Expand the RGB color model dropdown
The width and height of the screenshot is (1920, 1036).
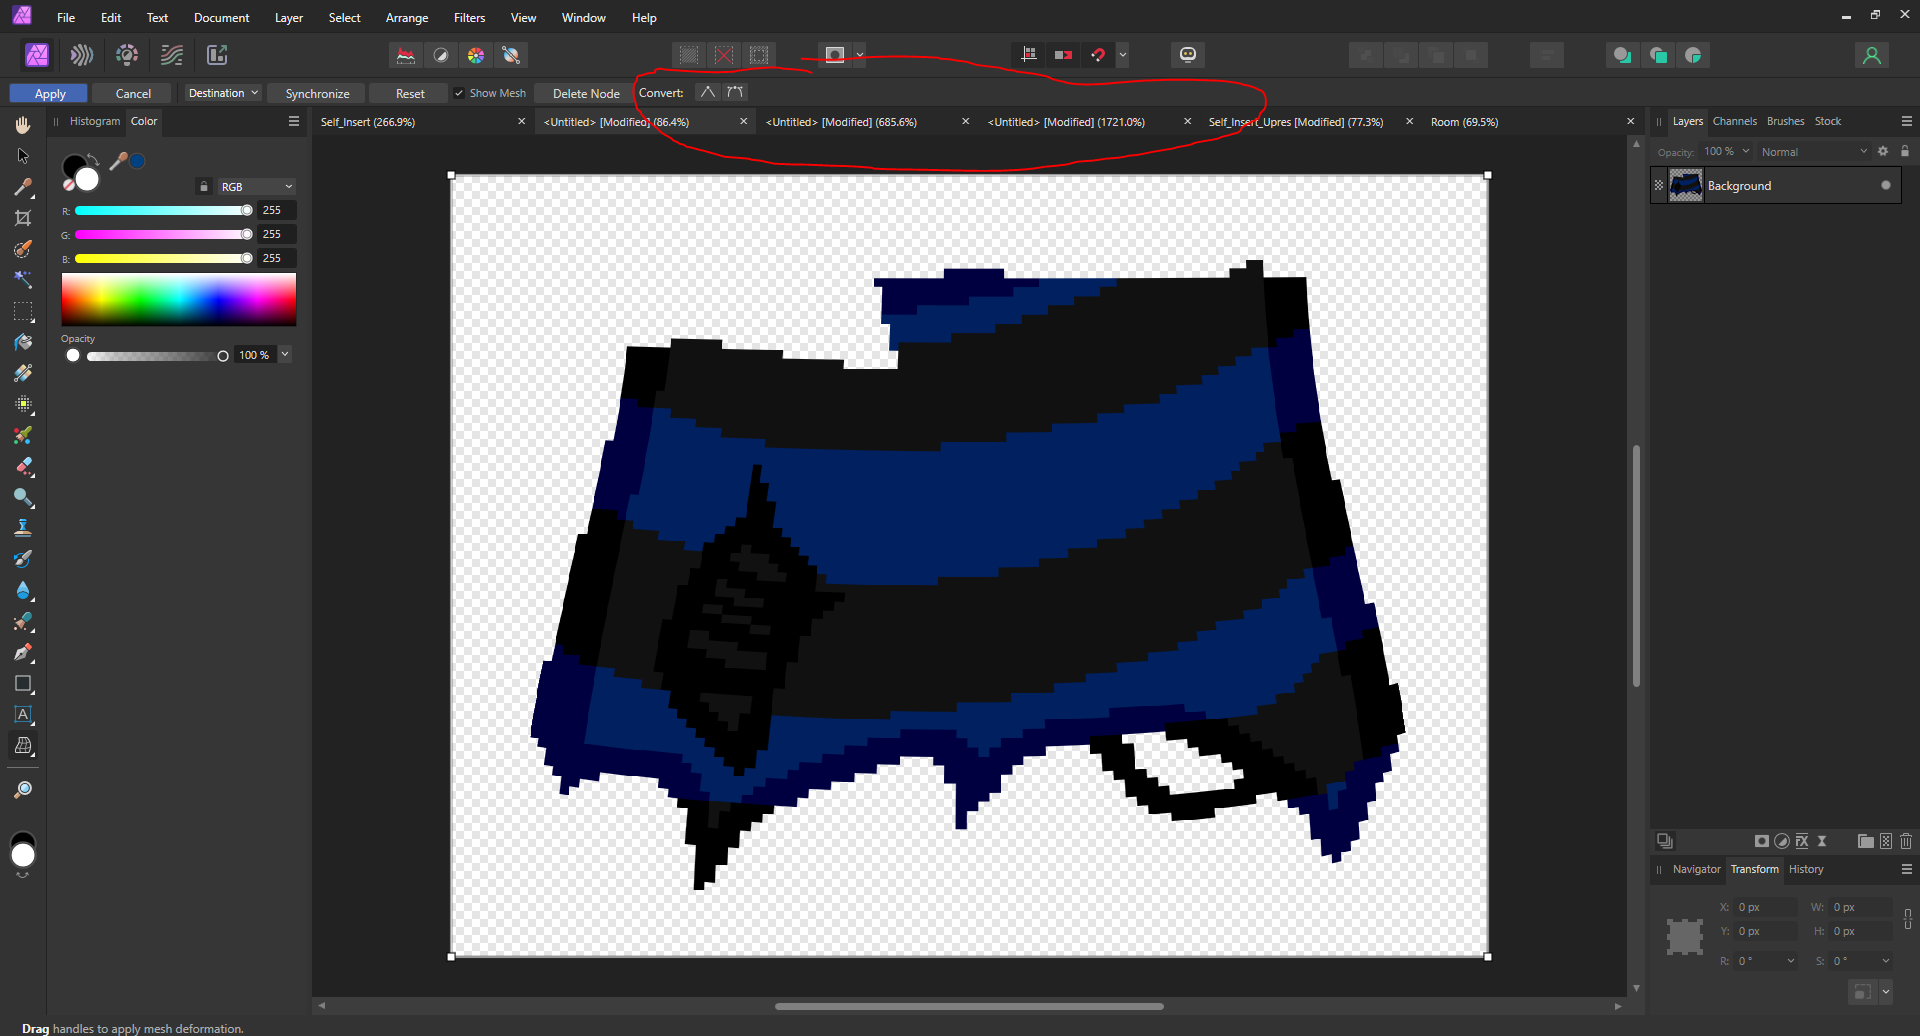tap(256, 187)
